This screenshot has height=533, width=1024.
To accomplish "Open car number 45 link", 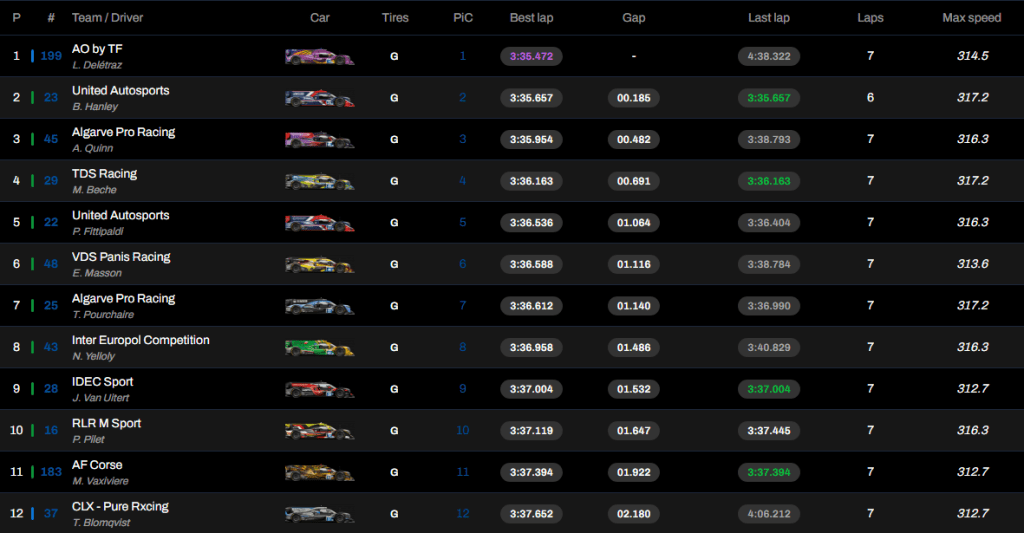I will [x=51, y=139].
